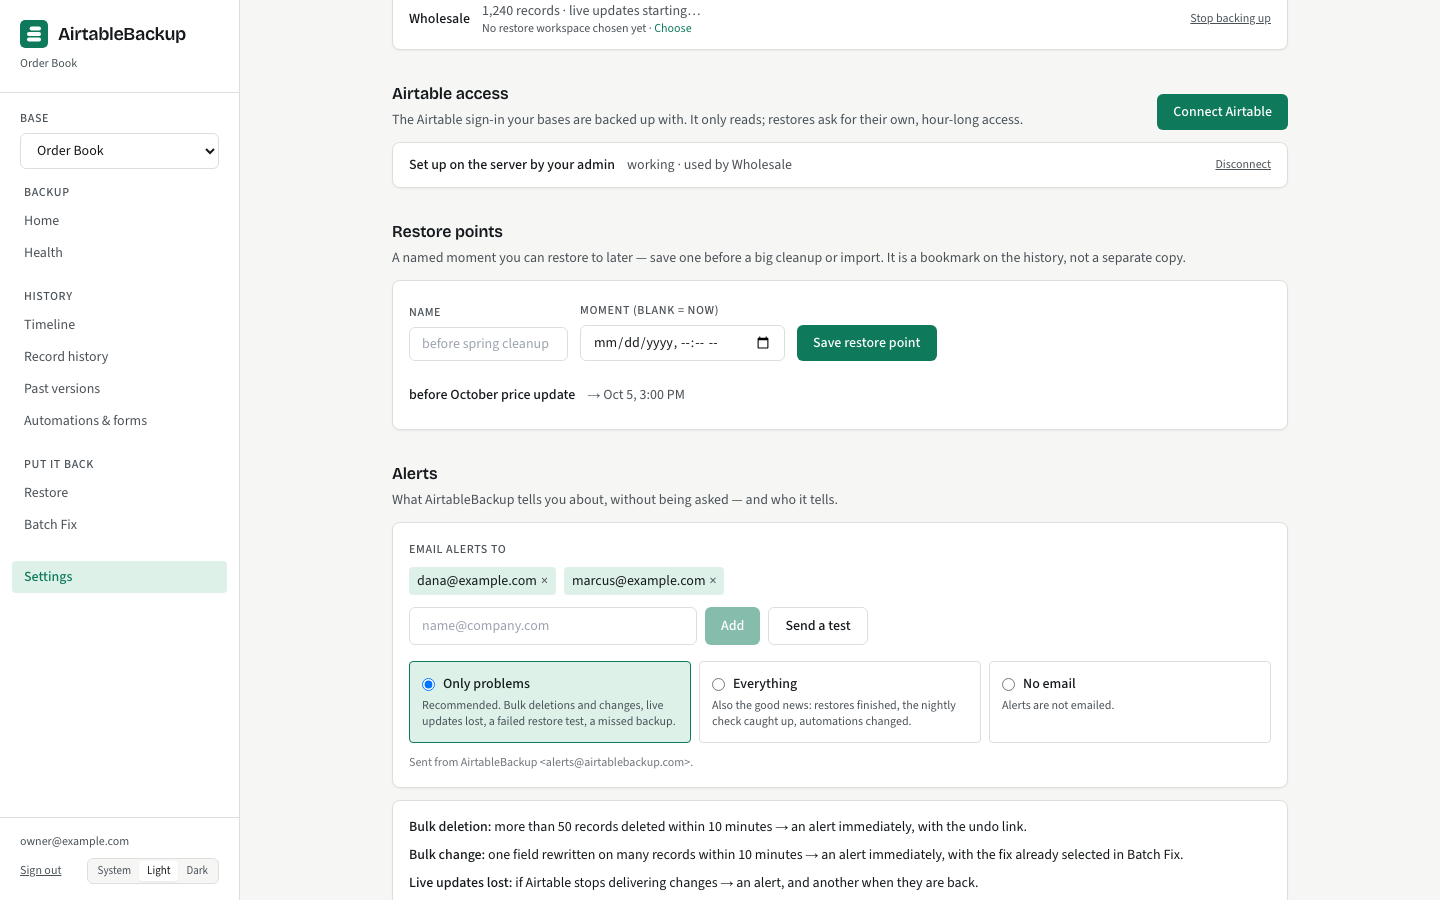Click the 'Oct 5, 3:00 PM' timestamp

pyautogui.click(x=644, y=395)
